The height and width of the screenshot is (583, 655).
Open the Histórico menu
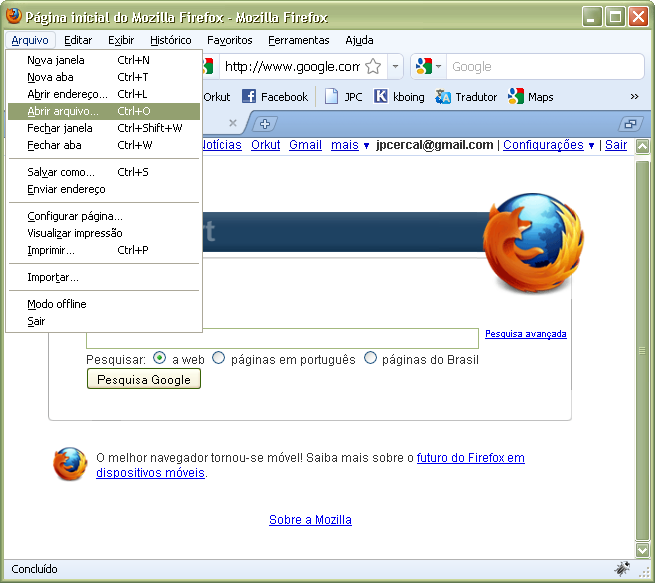pos(170,40)
